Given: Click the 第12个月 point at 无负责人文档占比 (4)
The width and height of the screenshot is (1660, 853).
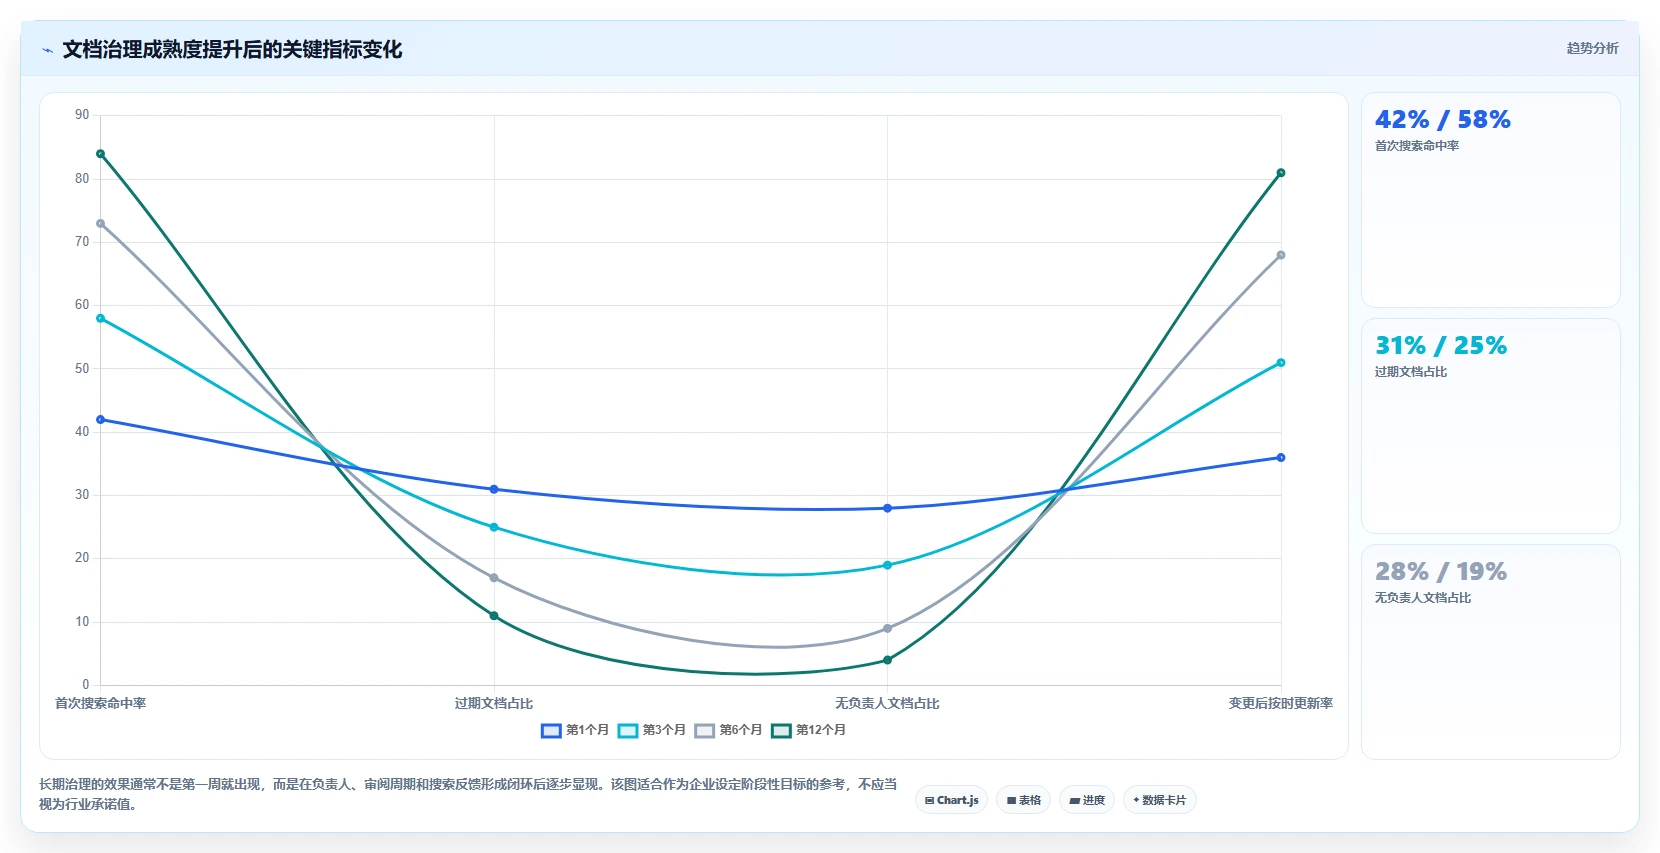Looking at the screenshot, I should [x=887, y=660].
